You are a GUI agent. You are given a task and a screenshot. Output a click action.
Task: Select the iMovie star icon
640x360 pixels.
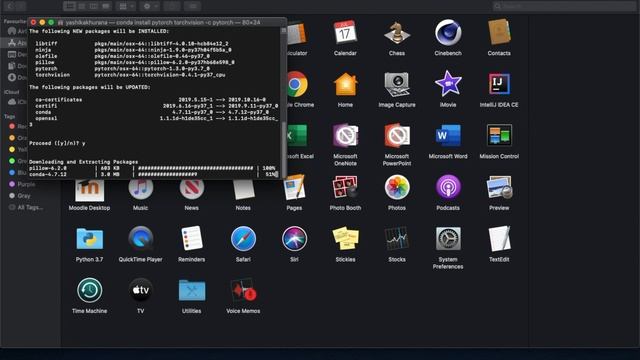click(x=448, y=84)
